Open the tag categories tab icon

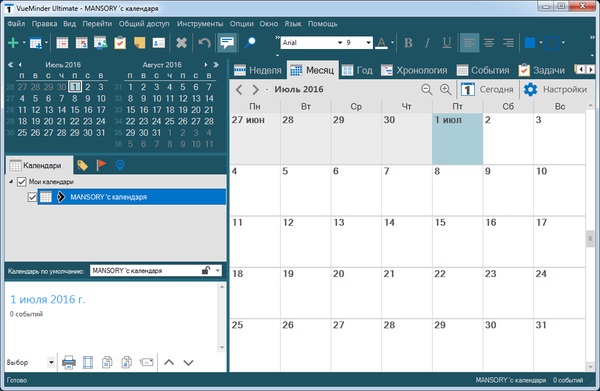82,165
